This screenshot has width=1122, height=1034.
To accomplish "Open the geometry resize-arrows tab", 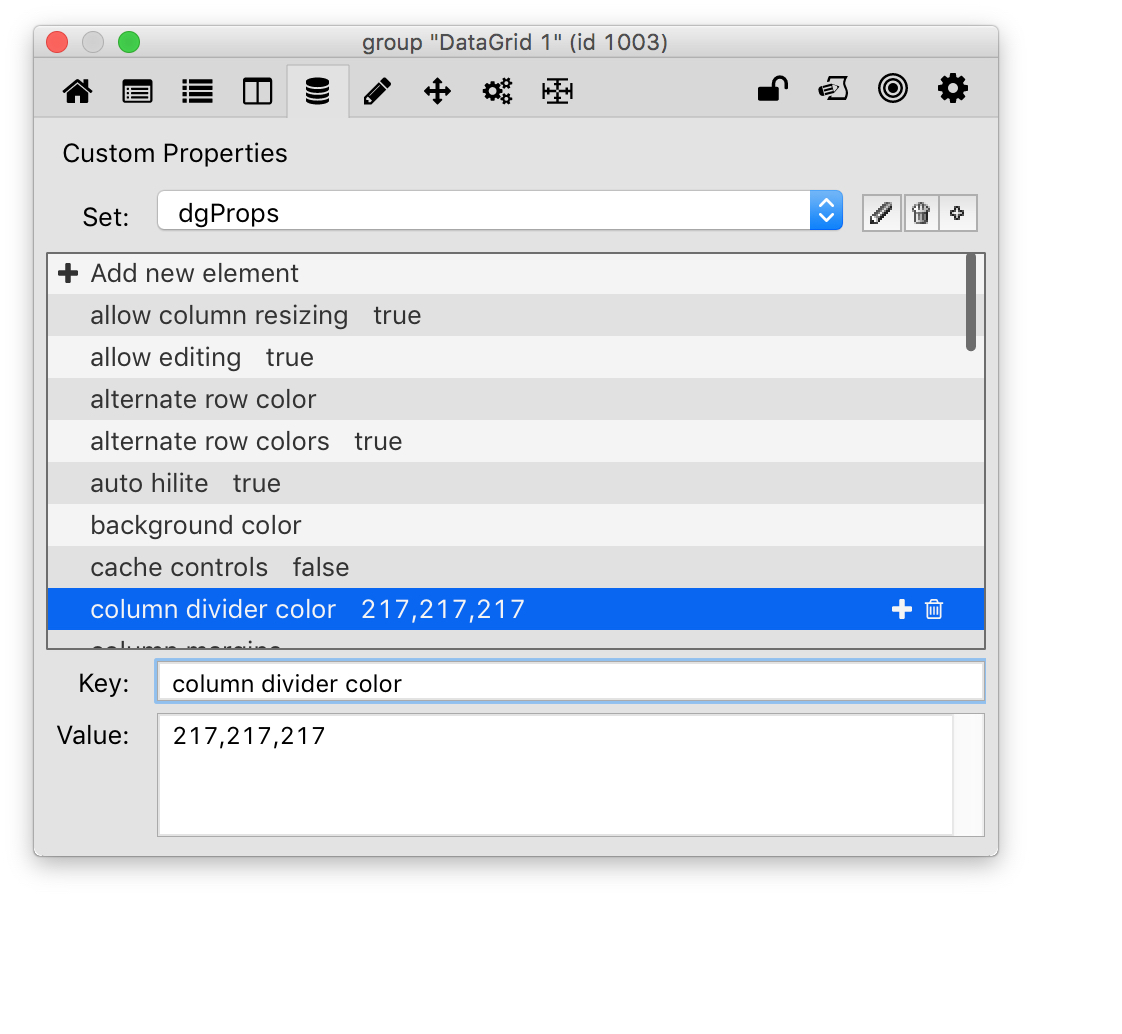I will [557, 92].
